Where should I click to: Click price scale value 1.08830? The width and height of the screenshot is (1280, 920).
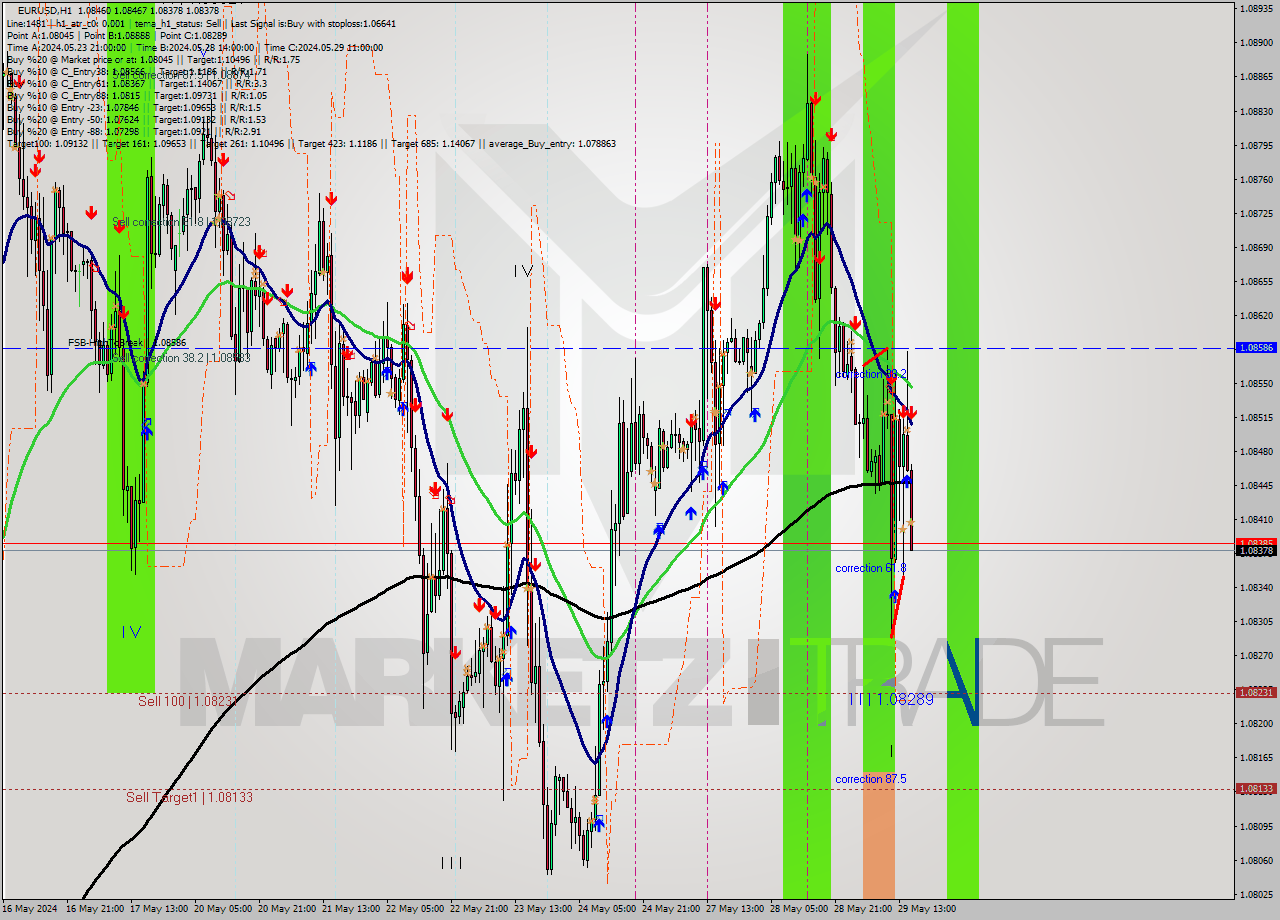click(1256, 111)
